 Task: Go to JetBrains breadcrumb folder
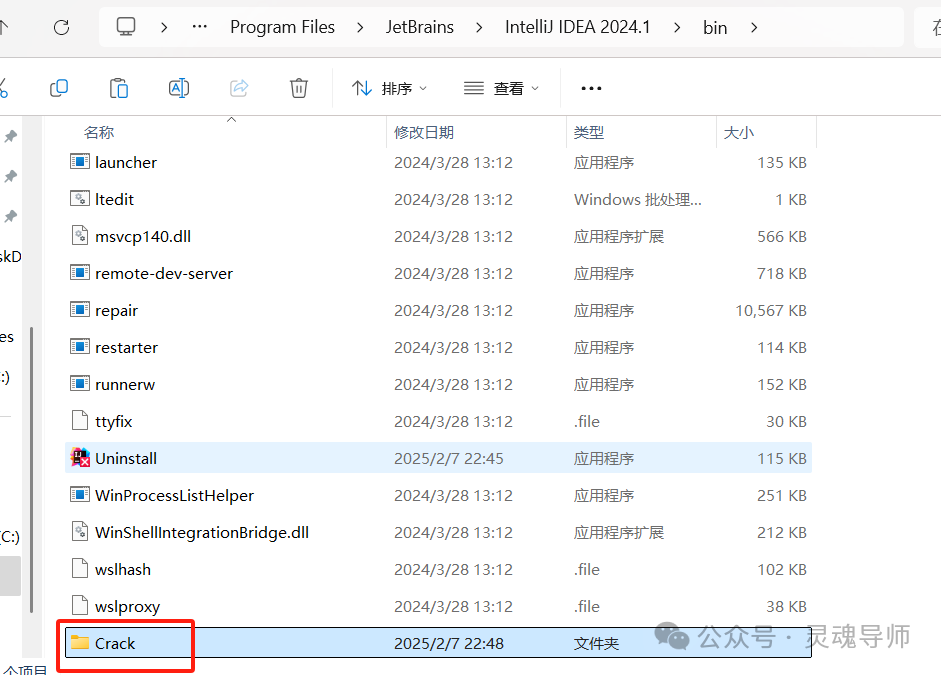coord(419,27)
